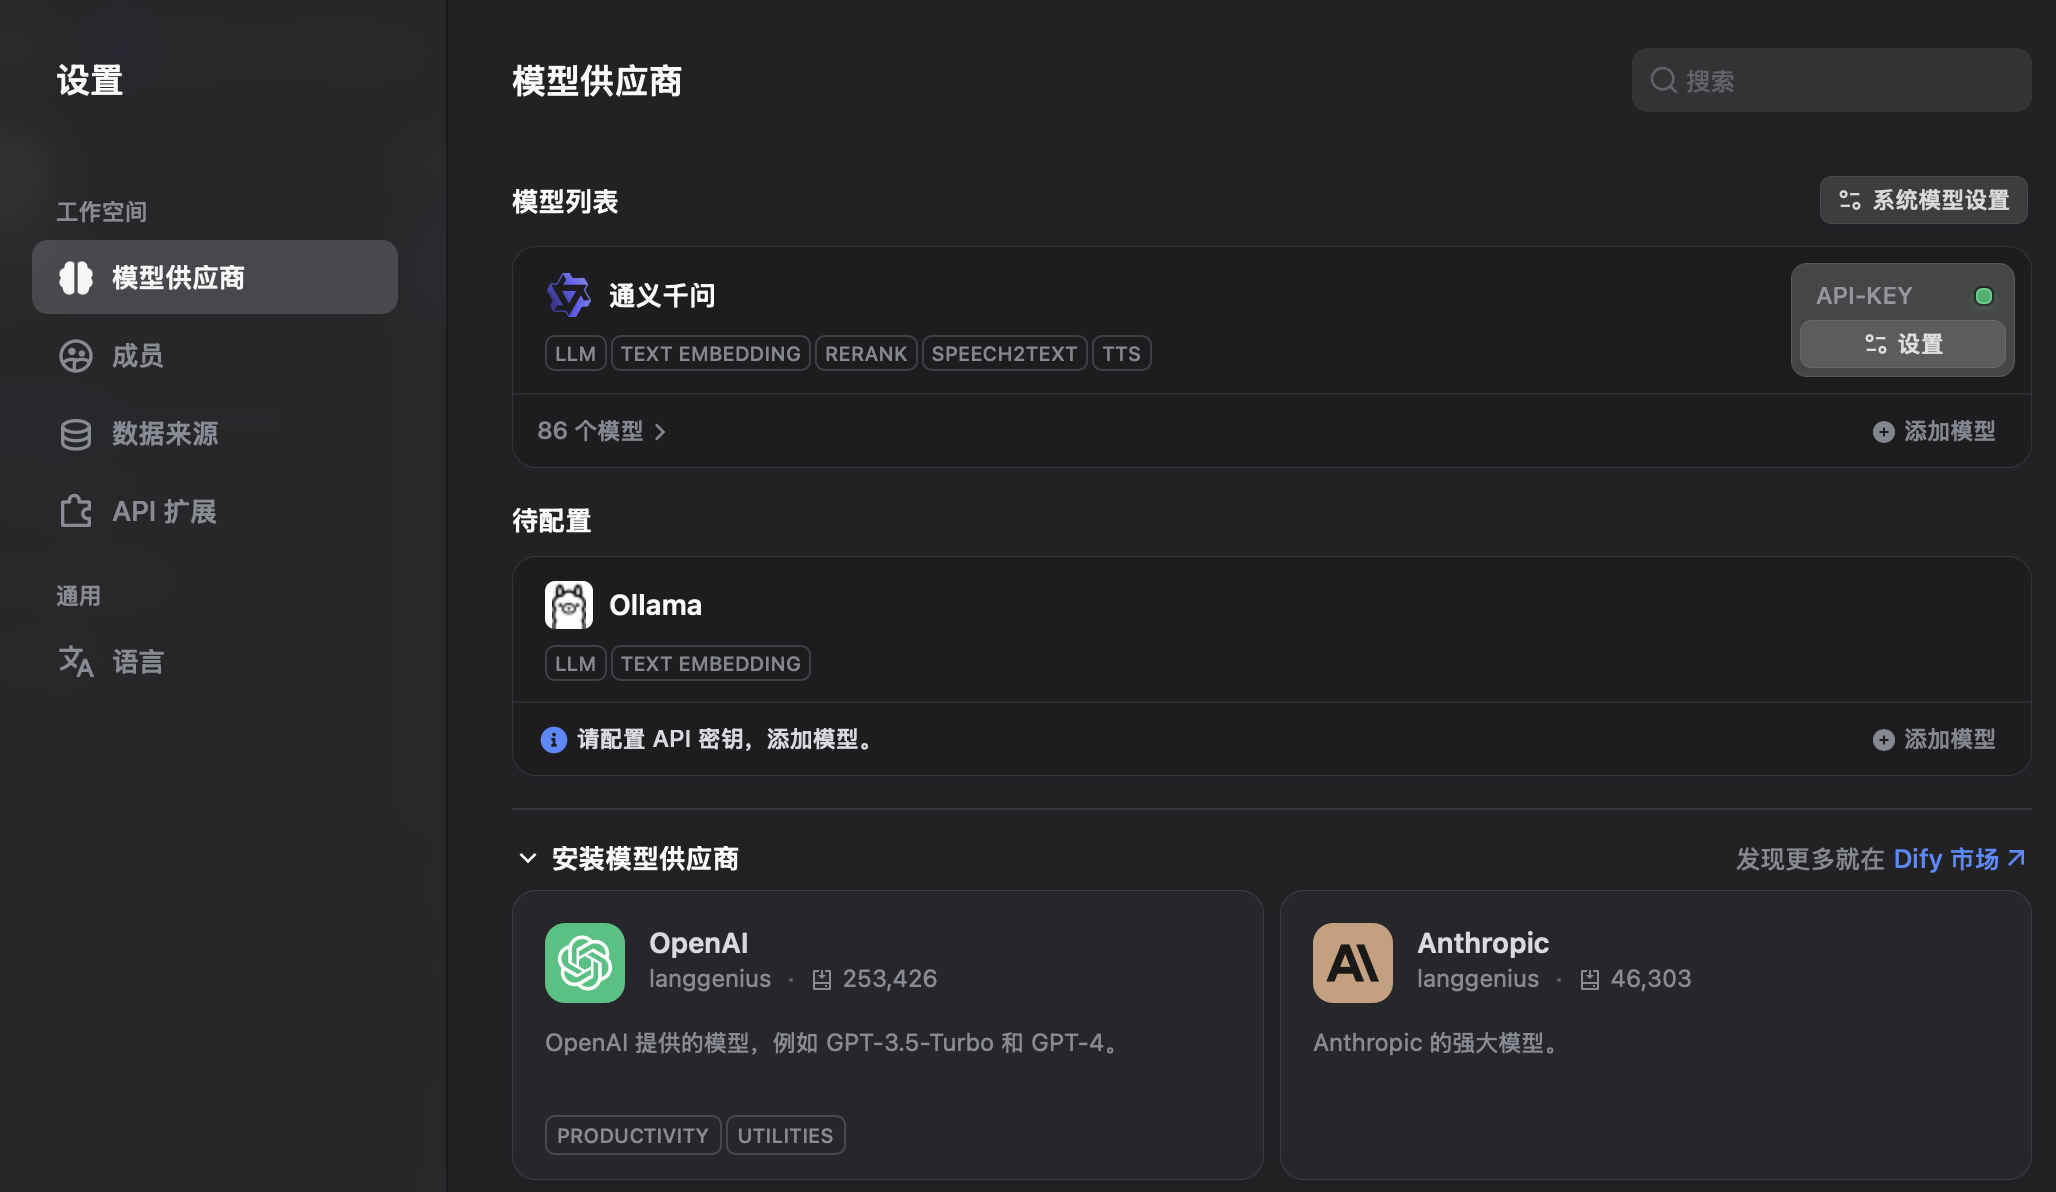Click the 系统模型设置 button
The height and width of the screenshot is (1192, 2056).
pyautogui.click(x=1923, y=200)
